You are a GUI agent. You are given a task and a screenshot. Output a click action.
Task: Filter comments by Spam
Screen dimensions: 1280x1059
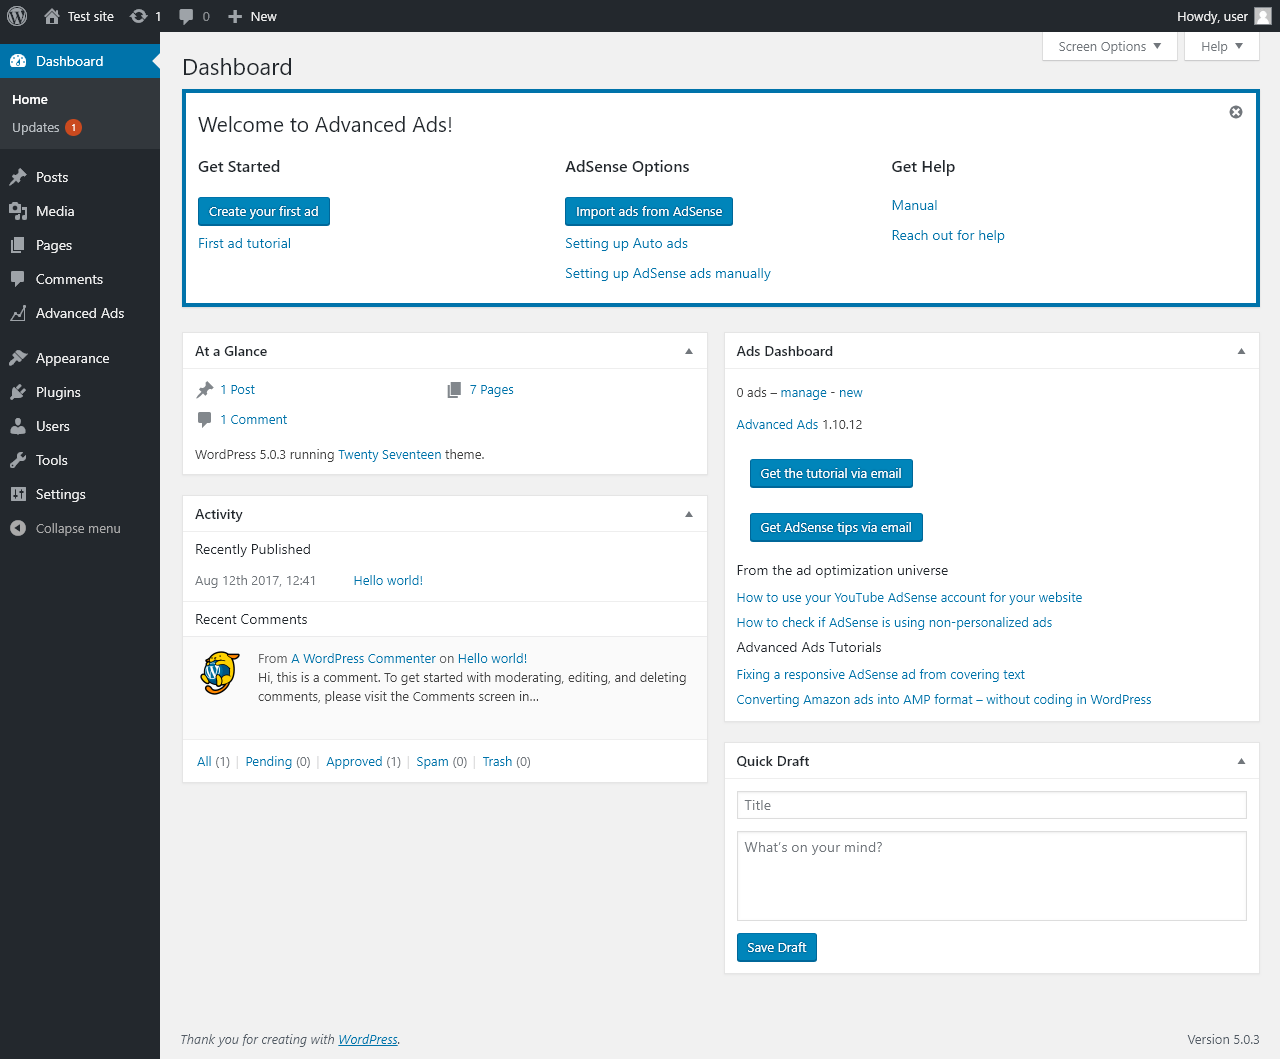click(432, 761)
